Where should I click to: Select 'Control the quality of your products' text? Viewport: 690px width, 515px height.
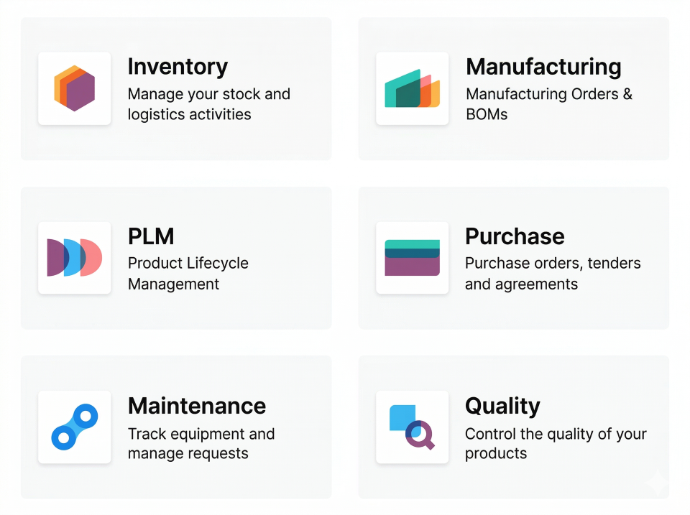[x=556, y=444]
